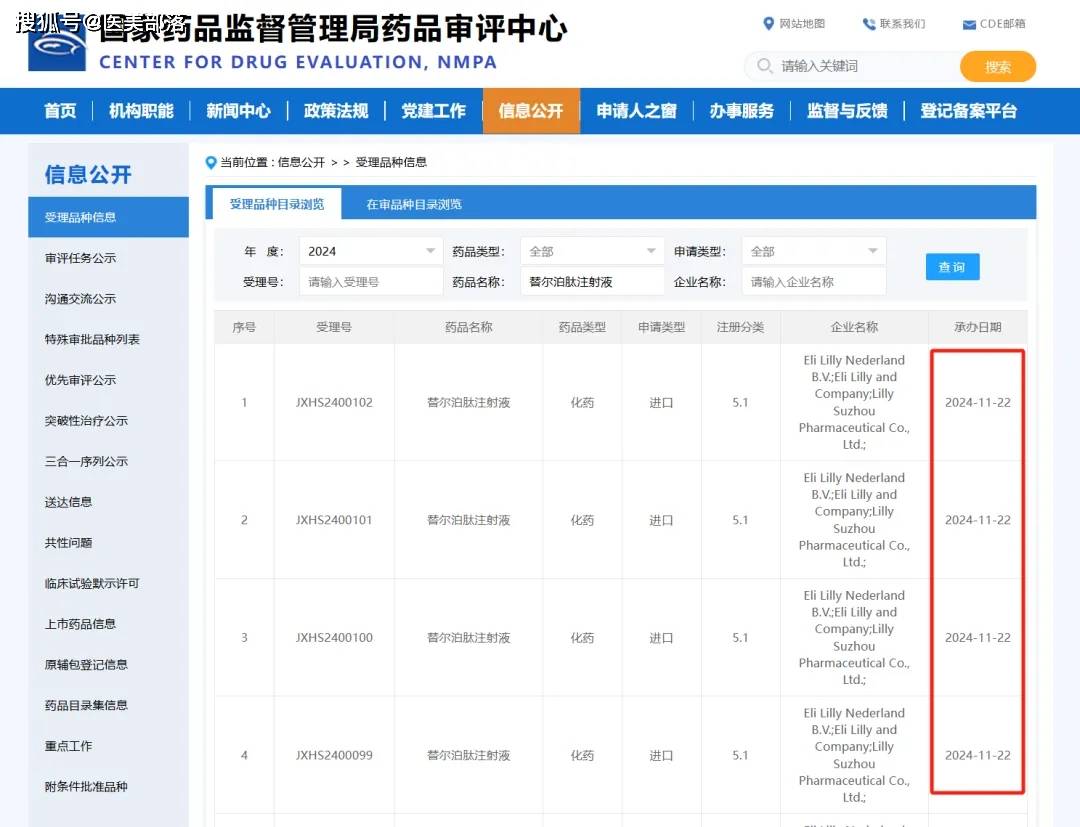Click company name in the JXHS2400102 row
1080x827 pixels.
(854, 402)
